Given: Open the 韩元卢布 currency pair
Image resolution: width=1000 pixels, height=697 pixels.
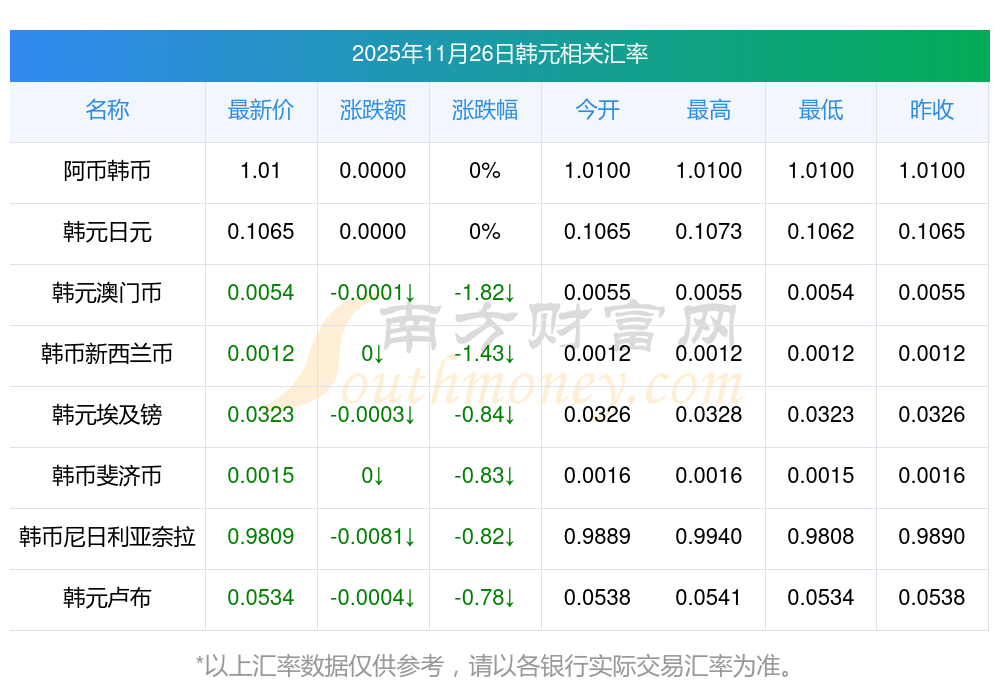Looking at the screenshot, I should click(107, 598).
